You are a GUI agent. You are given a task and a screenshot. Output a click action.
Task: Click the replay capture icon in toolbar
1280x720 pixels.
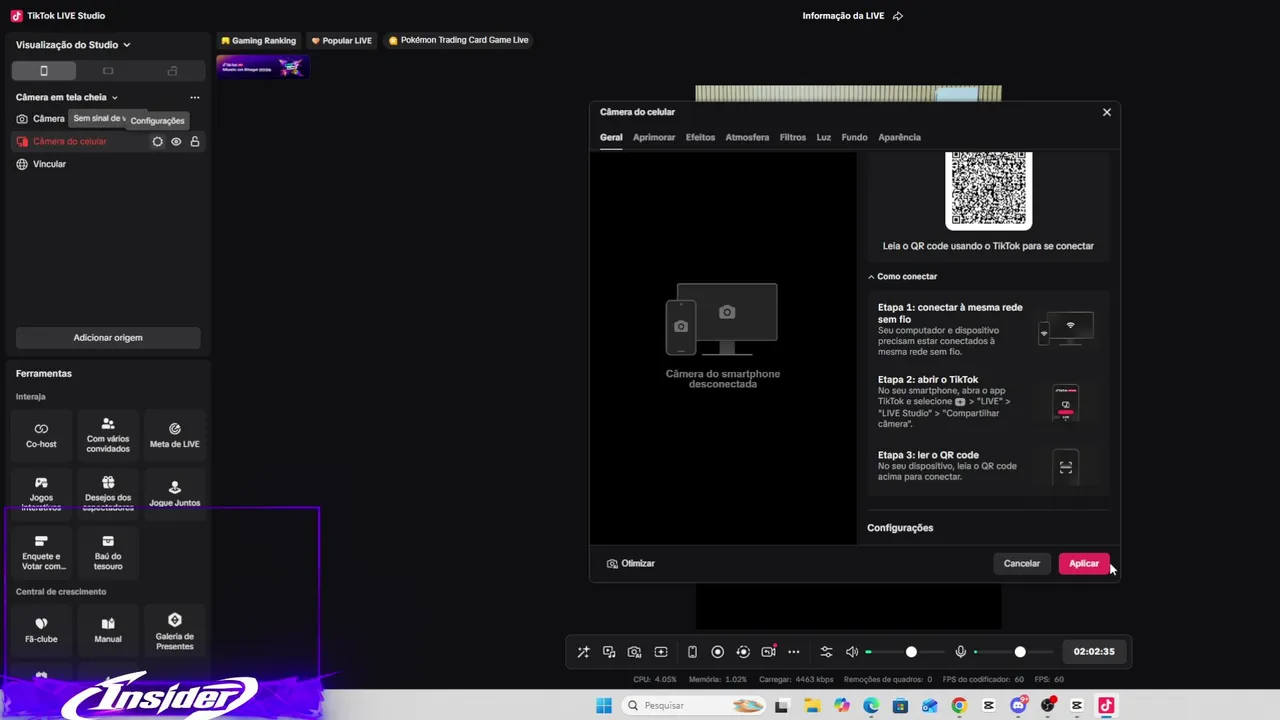743,652
